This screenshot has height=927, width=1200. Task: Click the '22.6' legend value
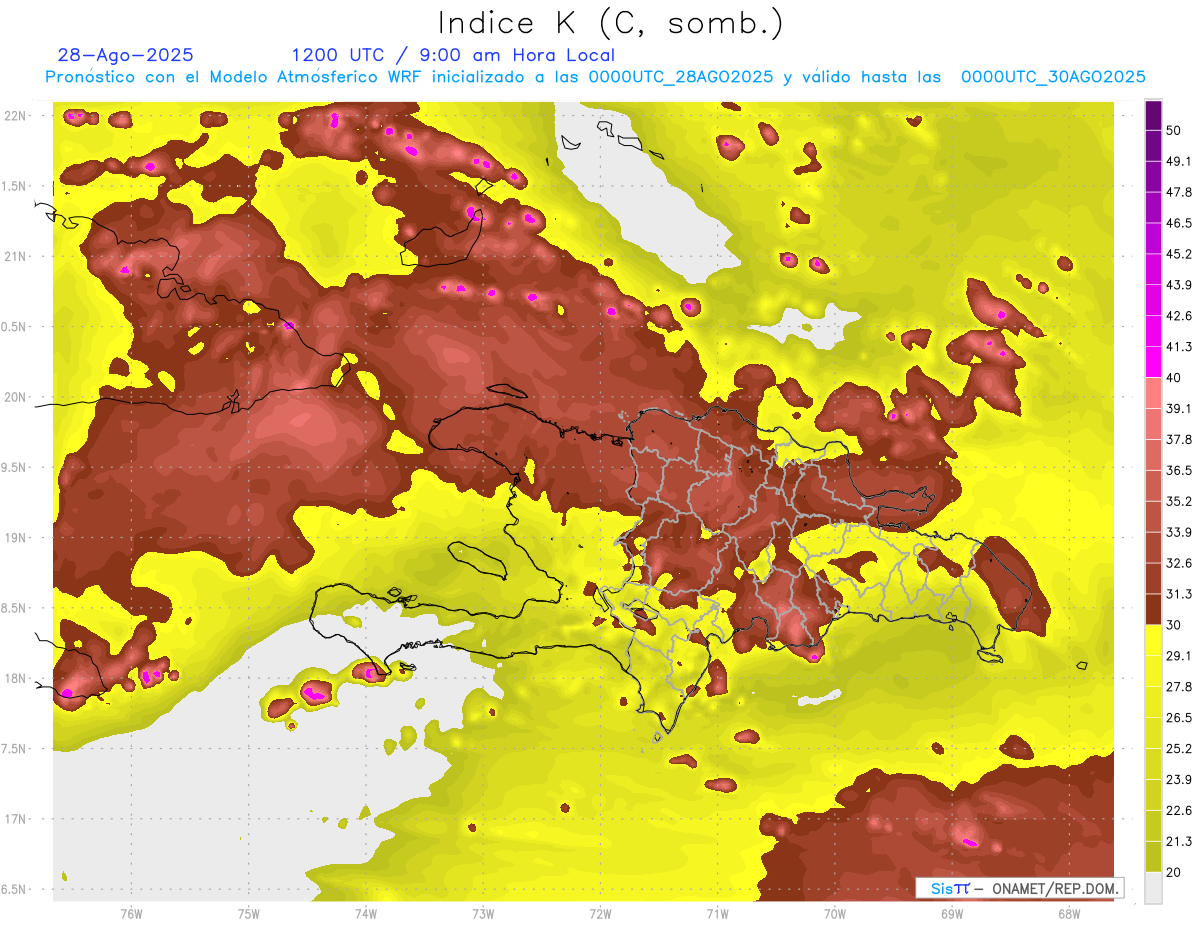point(1179,811)
